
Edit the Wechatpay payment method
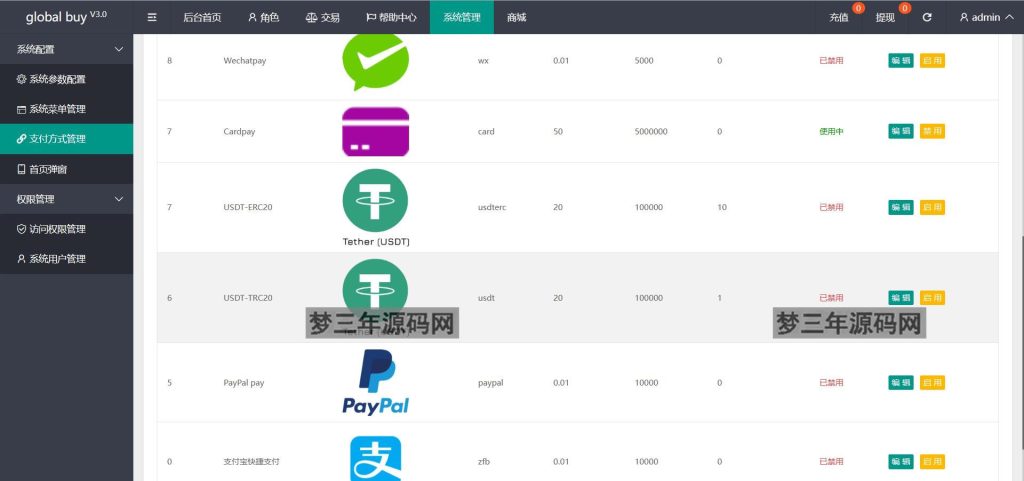901,61
